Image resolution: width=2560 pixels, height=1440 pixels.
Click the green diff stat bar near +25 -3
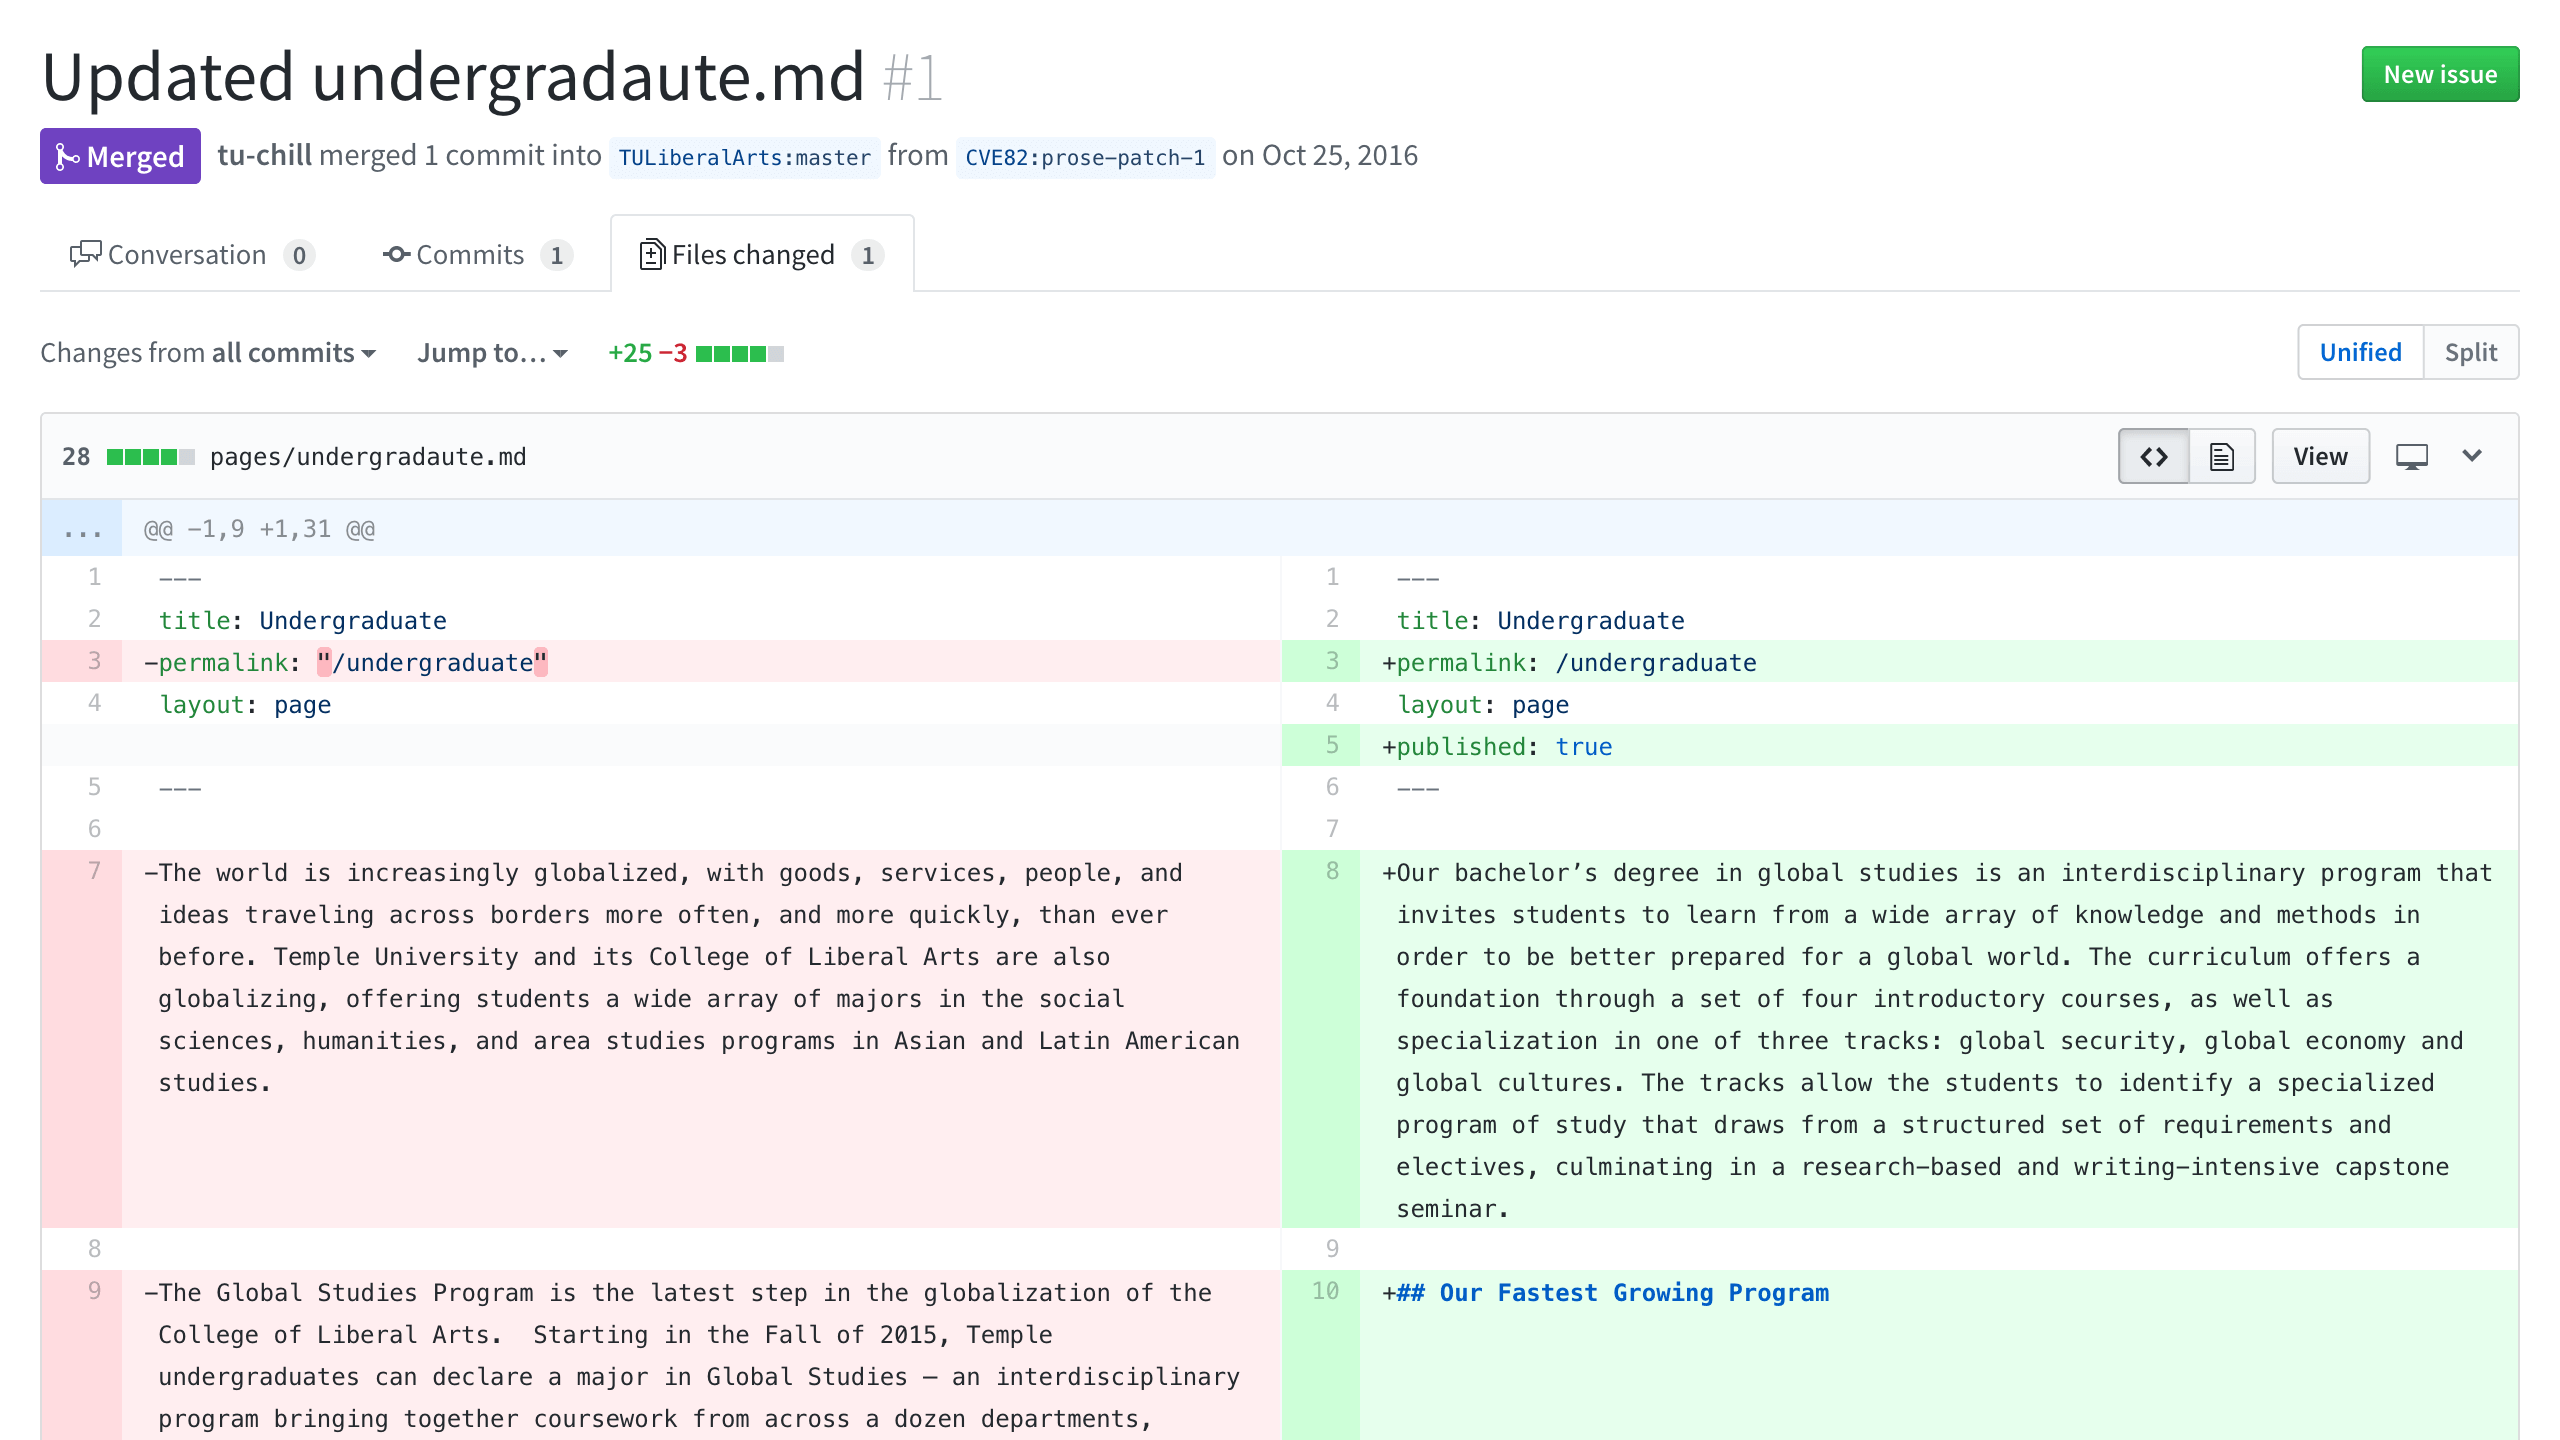pyautogui.click(x=735, y=352)
